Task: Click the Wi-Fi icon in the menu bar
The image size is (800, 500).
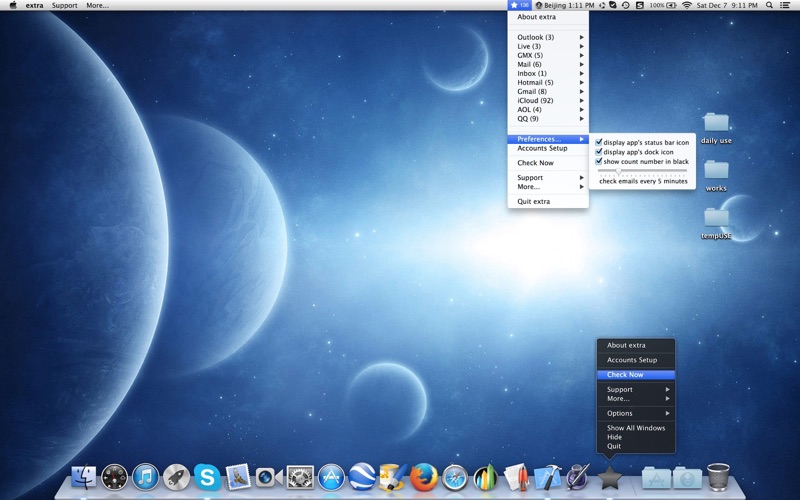Action: (687, 5)
